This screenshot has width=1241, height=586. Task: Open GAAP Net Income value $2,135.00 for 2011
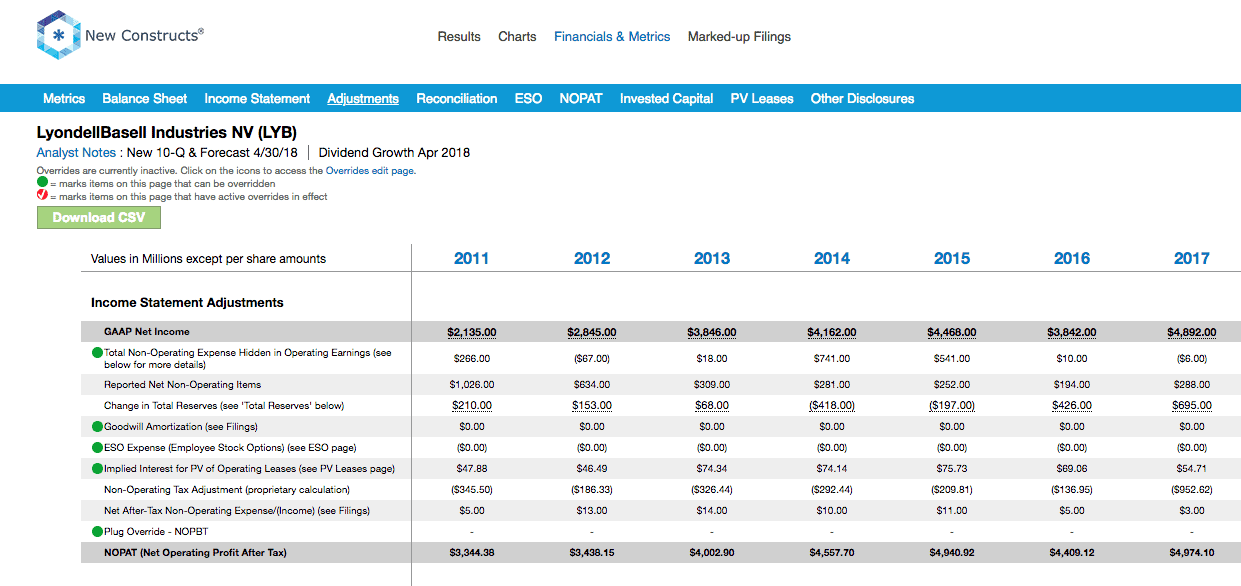[x=472, y=332]
